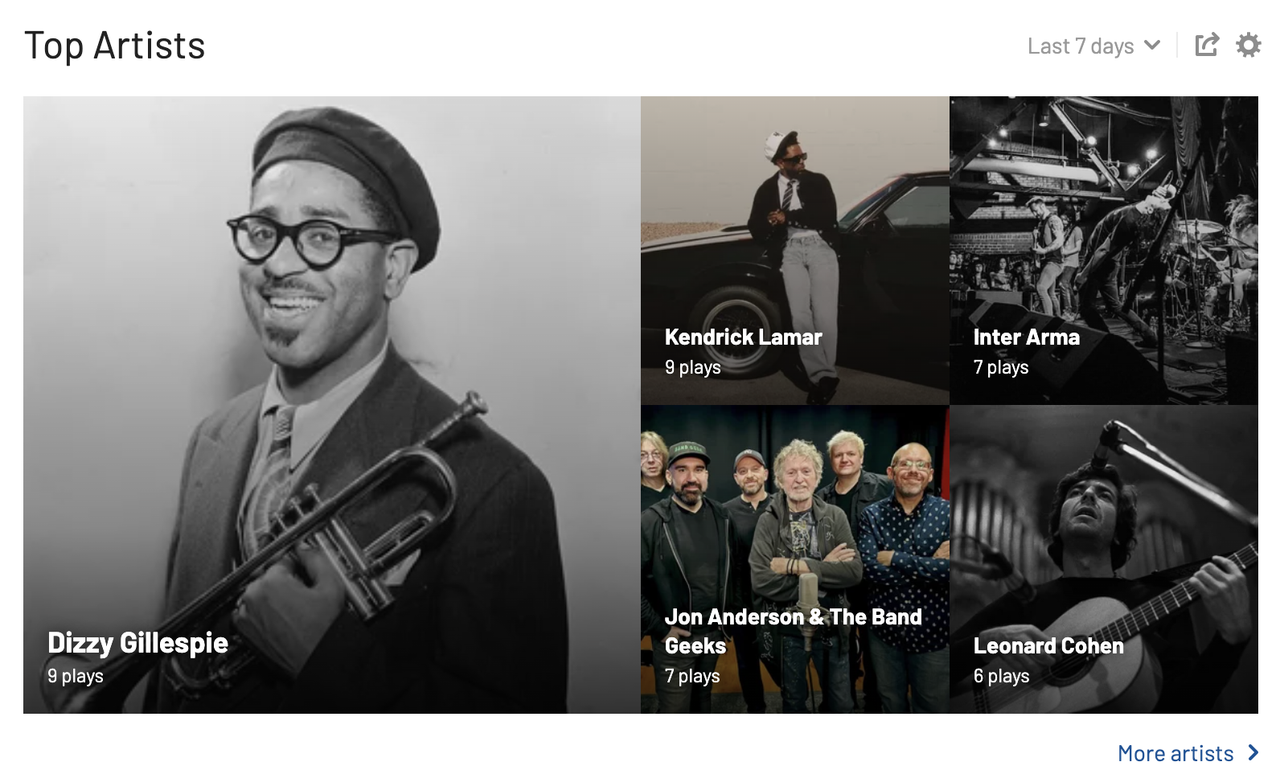Click the 9 plays count under Dizzy Gillespie

[76, 676]
